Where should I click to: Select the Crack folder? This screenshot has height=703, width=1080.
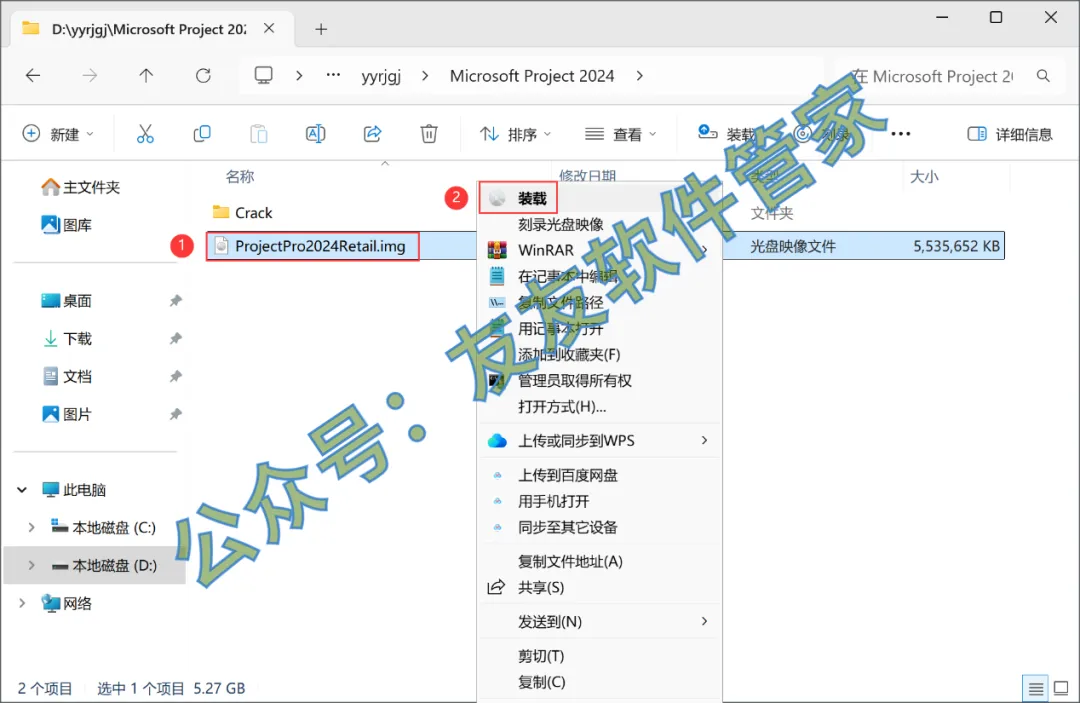242,213
